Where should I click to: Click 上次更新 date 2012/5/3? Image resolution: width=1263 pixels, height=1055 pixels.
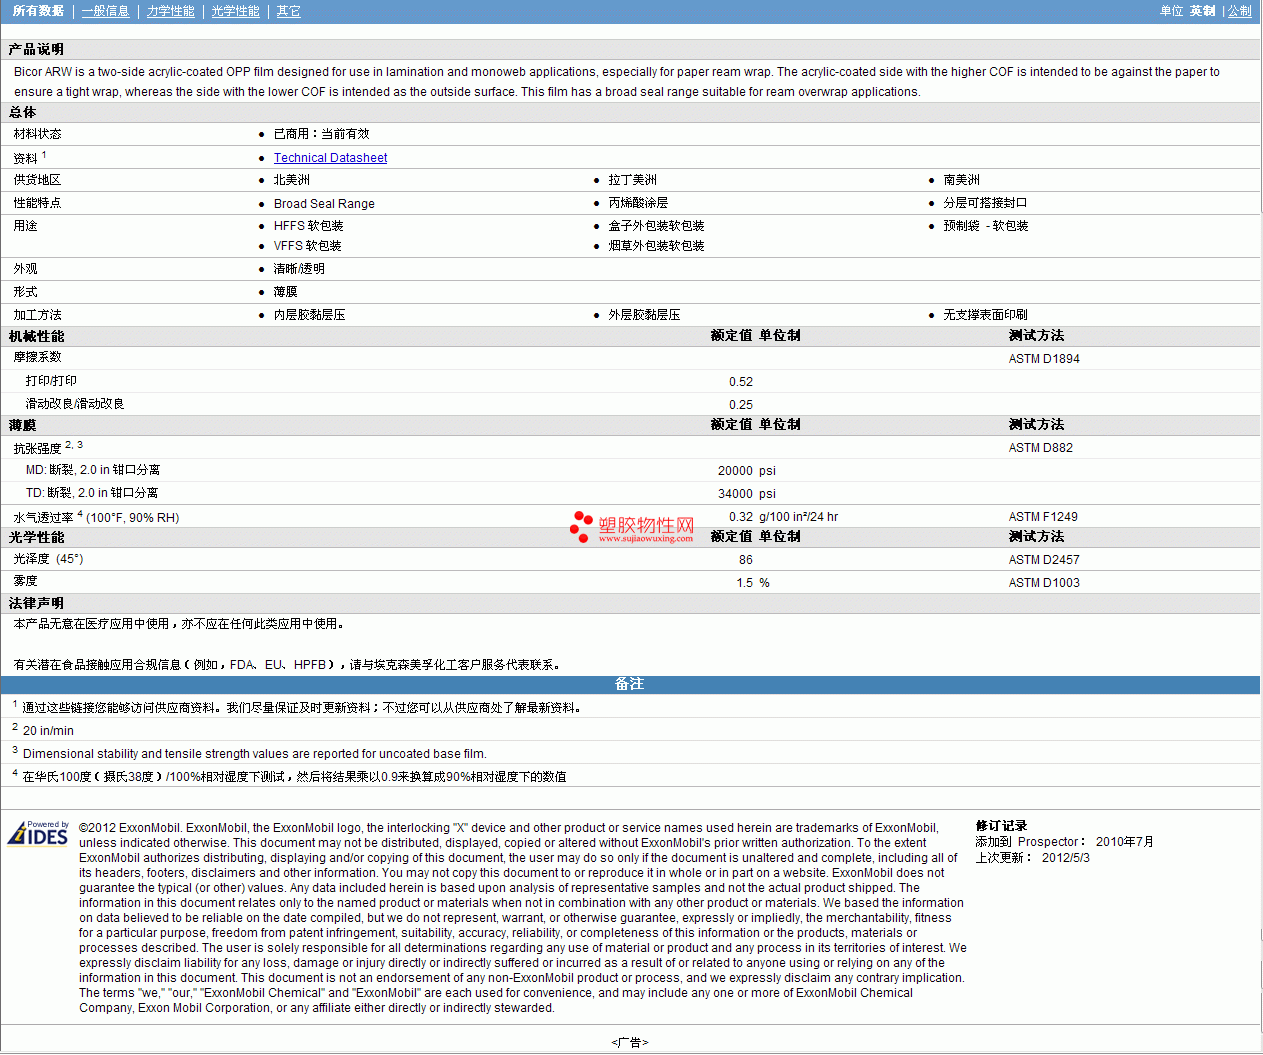pyautogui.click(x=1066, y=858)
